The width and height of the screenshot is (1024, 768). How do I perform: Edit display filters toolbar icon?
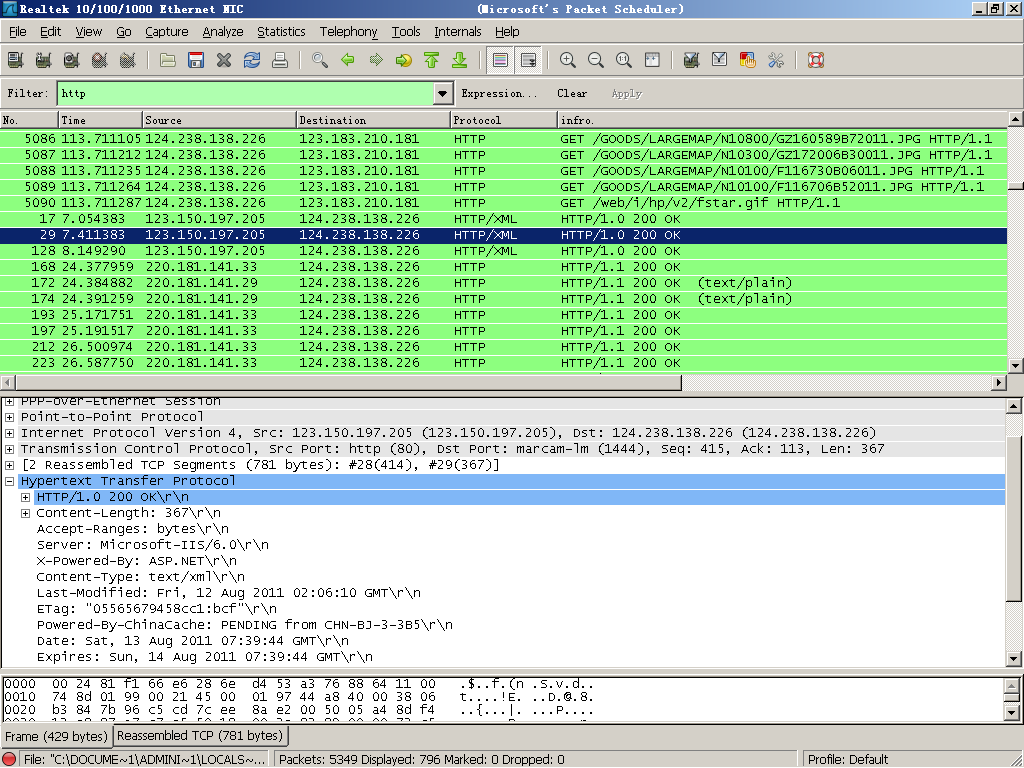pyautogui.click(x=720, y=60)
